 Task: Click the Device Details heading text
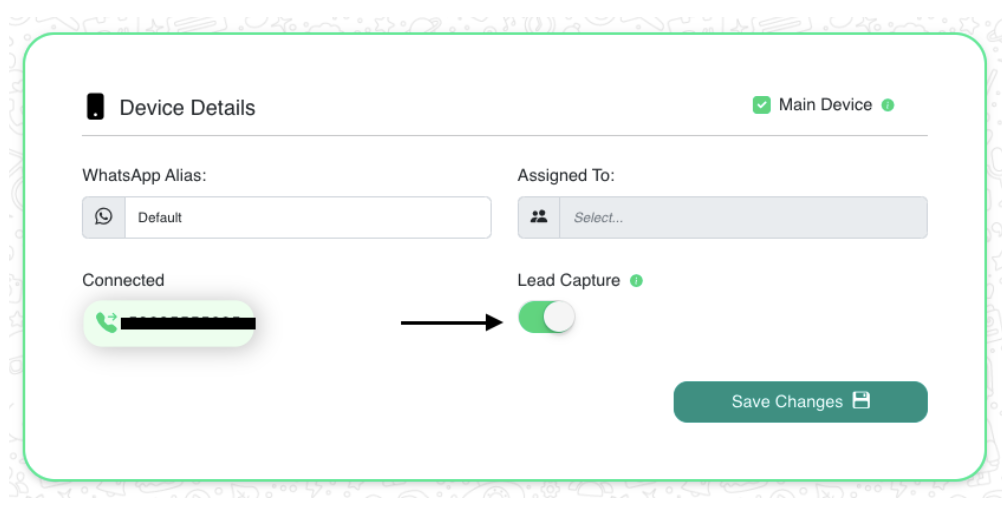[187, 108]
